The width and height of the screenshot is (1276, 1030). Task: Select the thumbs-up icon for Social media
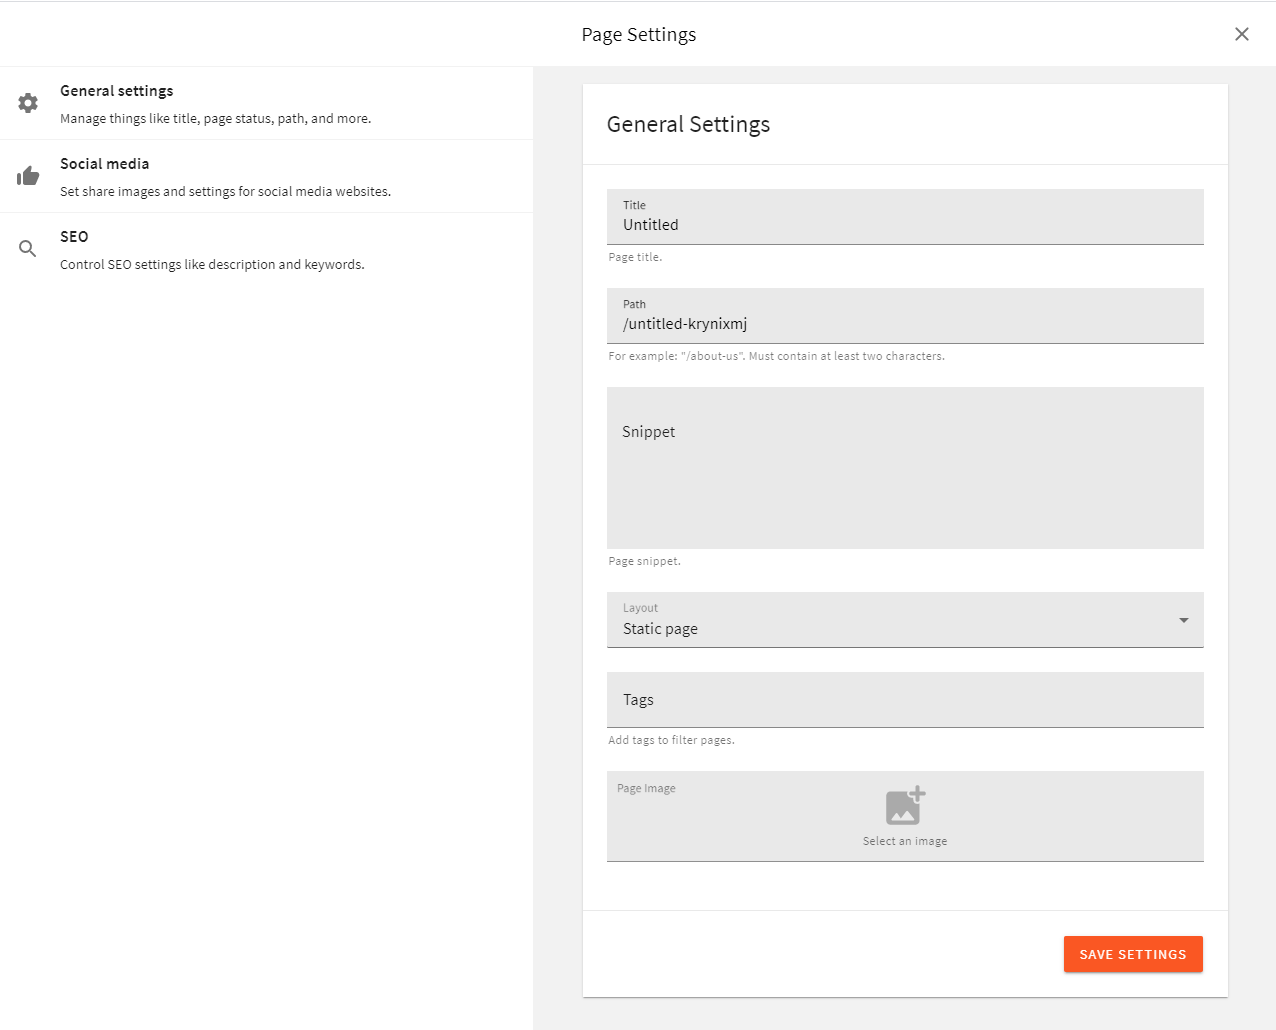pyautogui.click(x=27, y=176)
